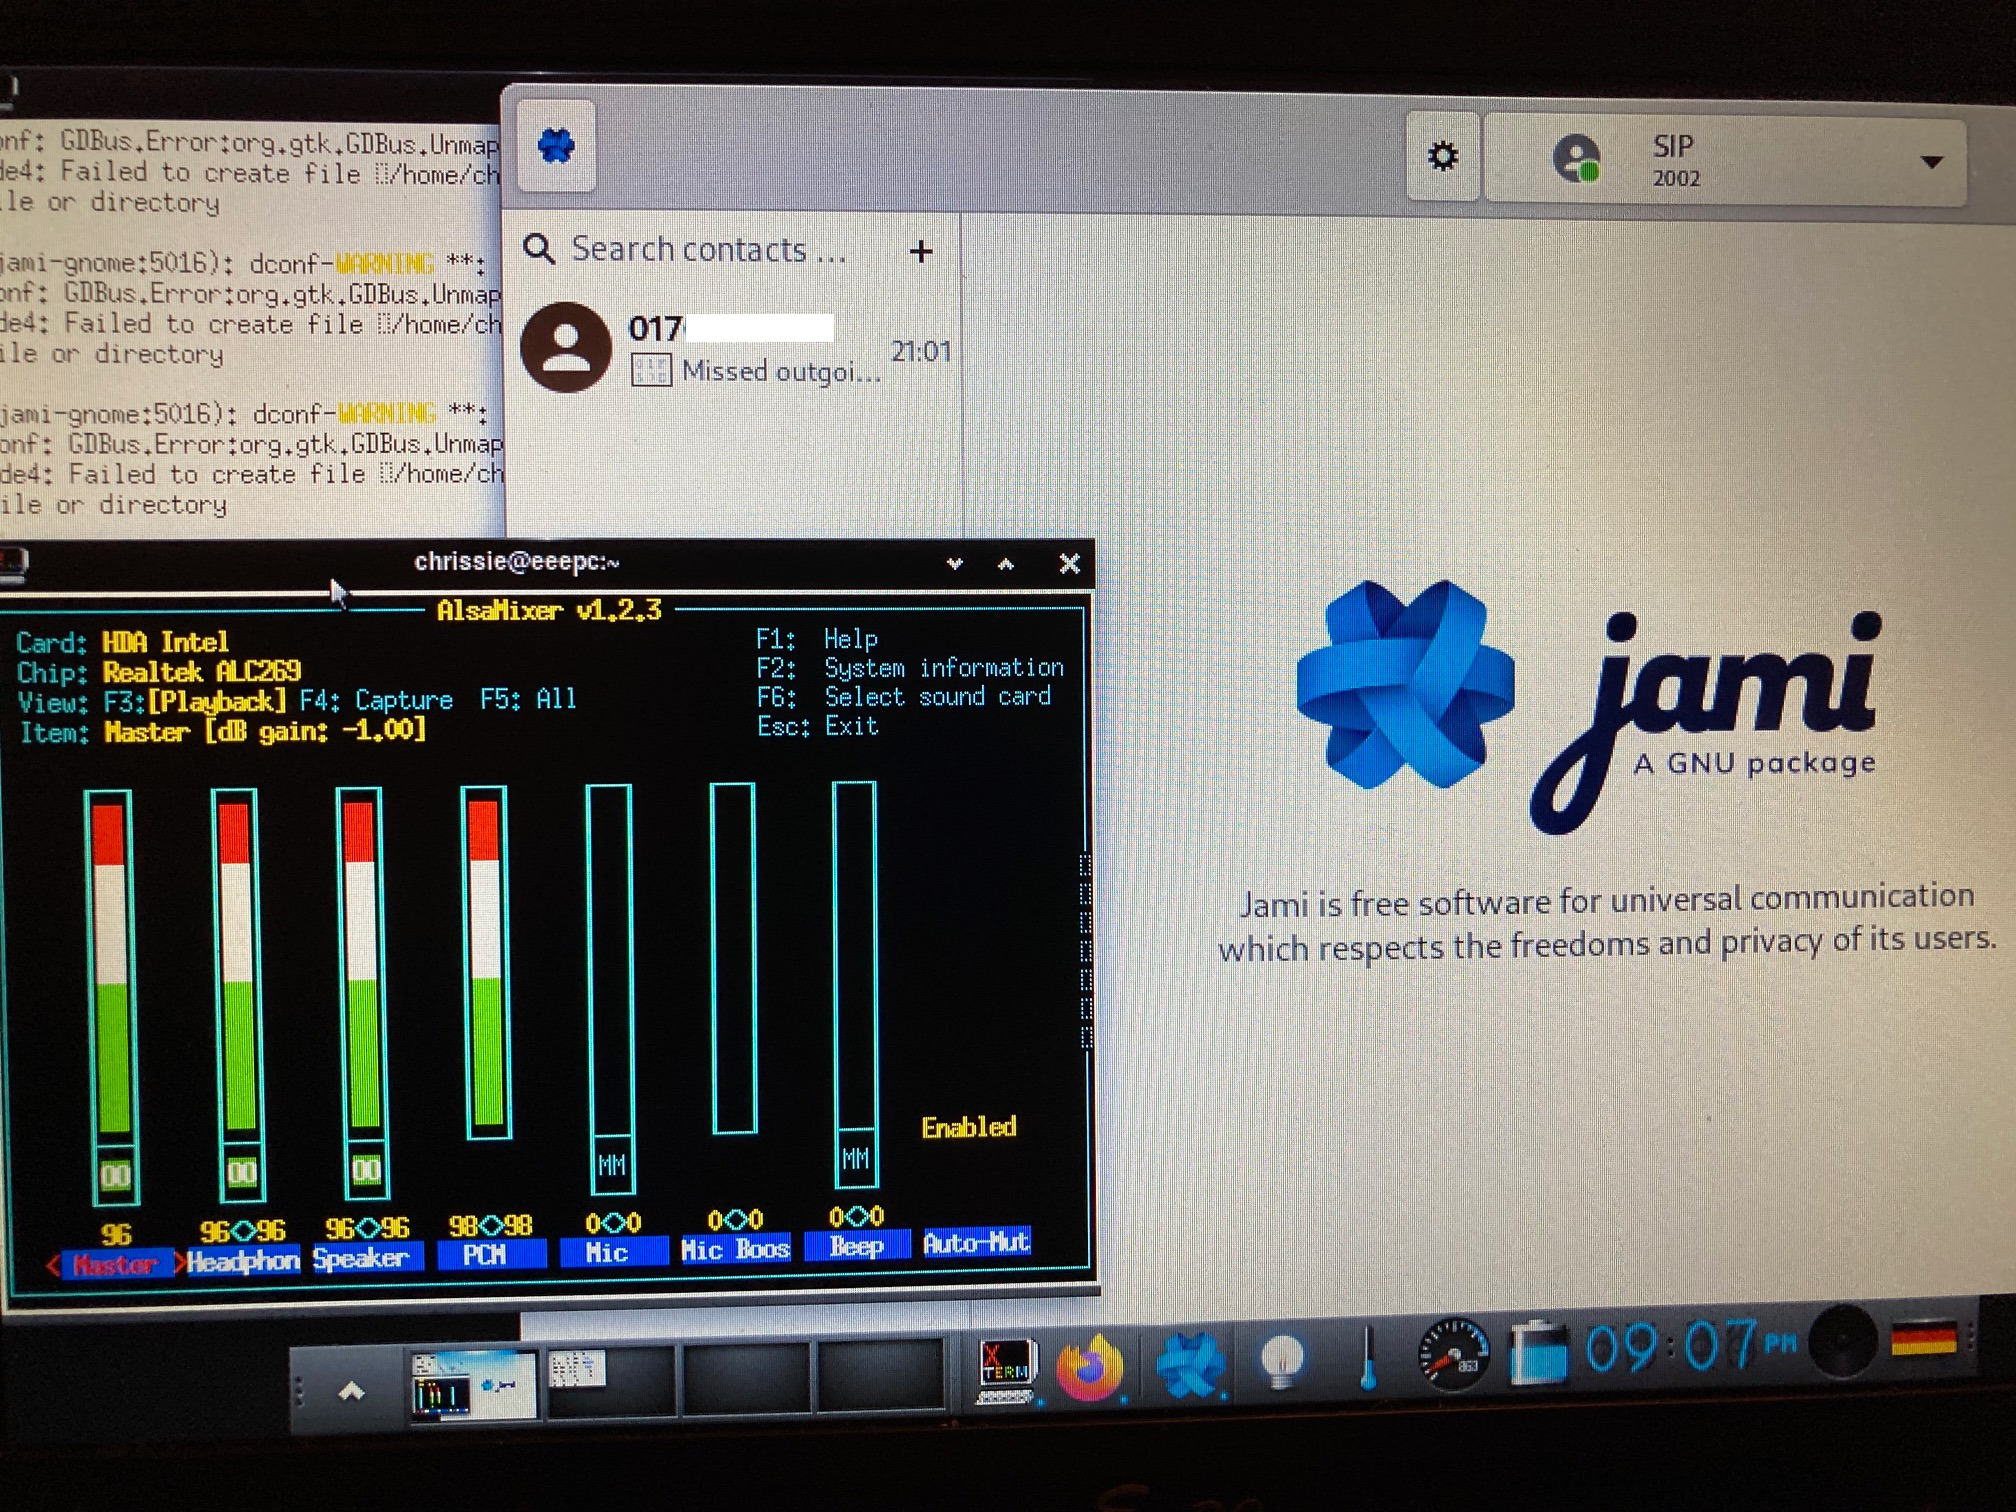The width and height of the screenshot is (2016, 1512).
Task: Select the Mic Boost channel label
Action: (735, 1249)
